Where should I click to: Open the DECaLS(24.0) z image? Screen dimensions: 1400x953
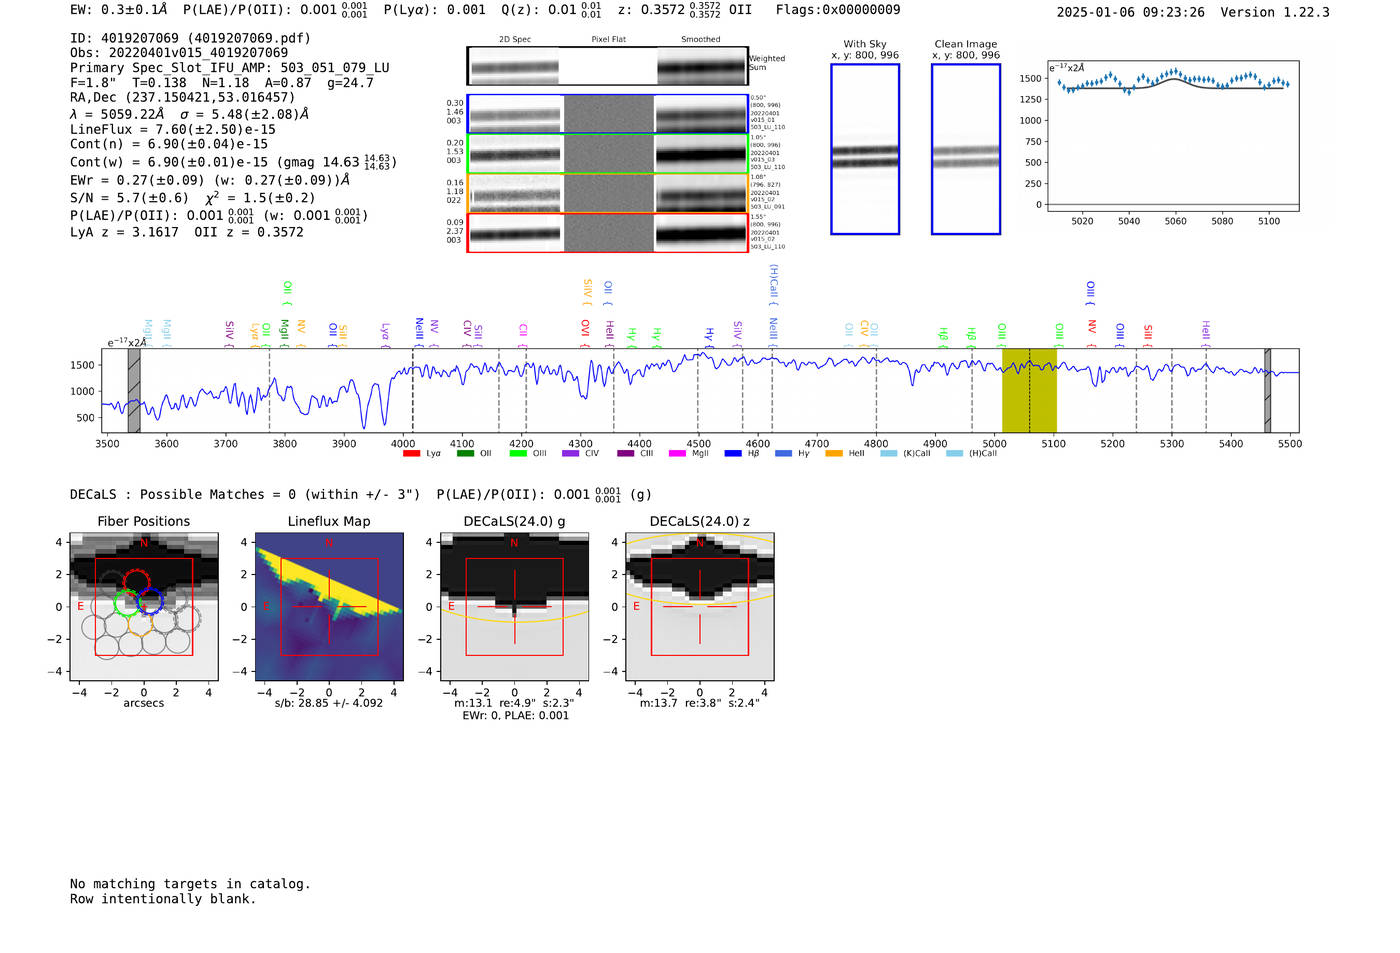pos(700,607)
